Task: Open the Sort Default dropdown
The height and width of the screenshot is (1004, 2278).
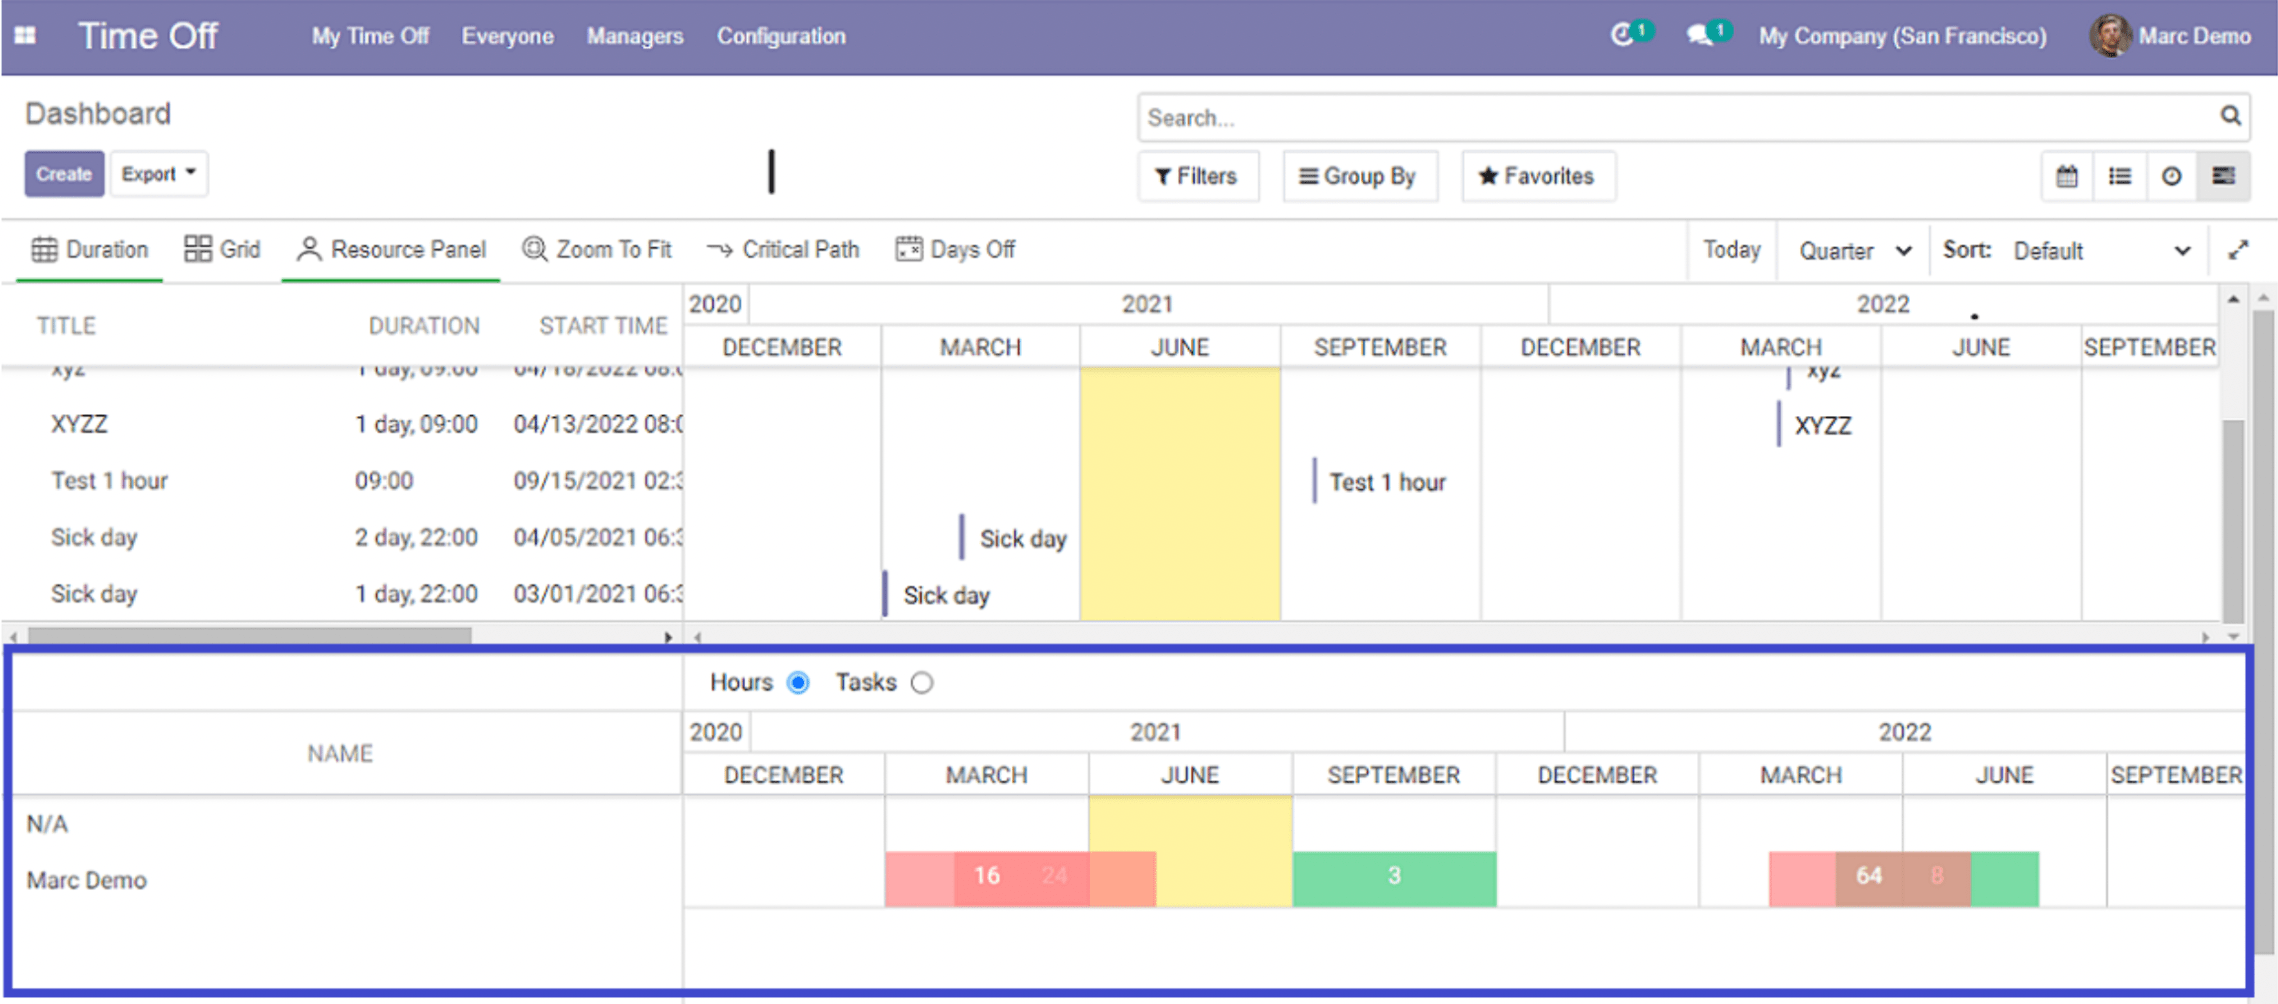Action: 2100,251
